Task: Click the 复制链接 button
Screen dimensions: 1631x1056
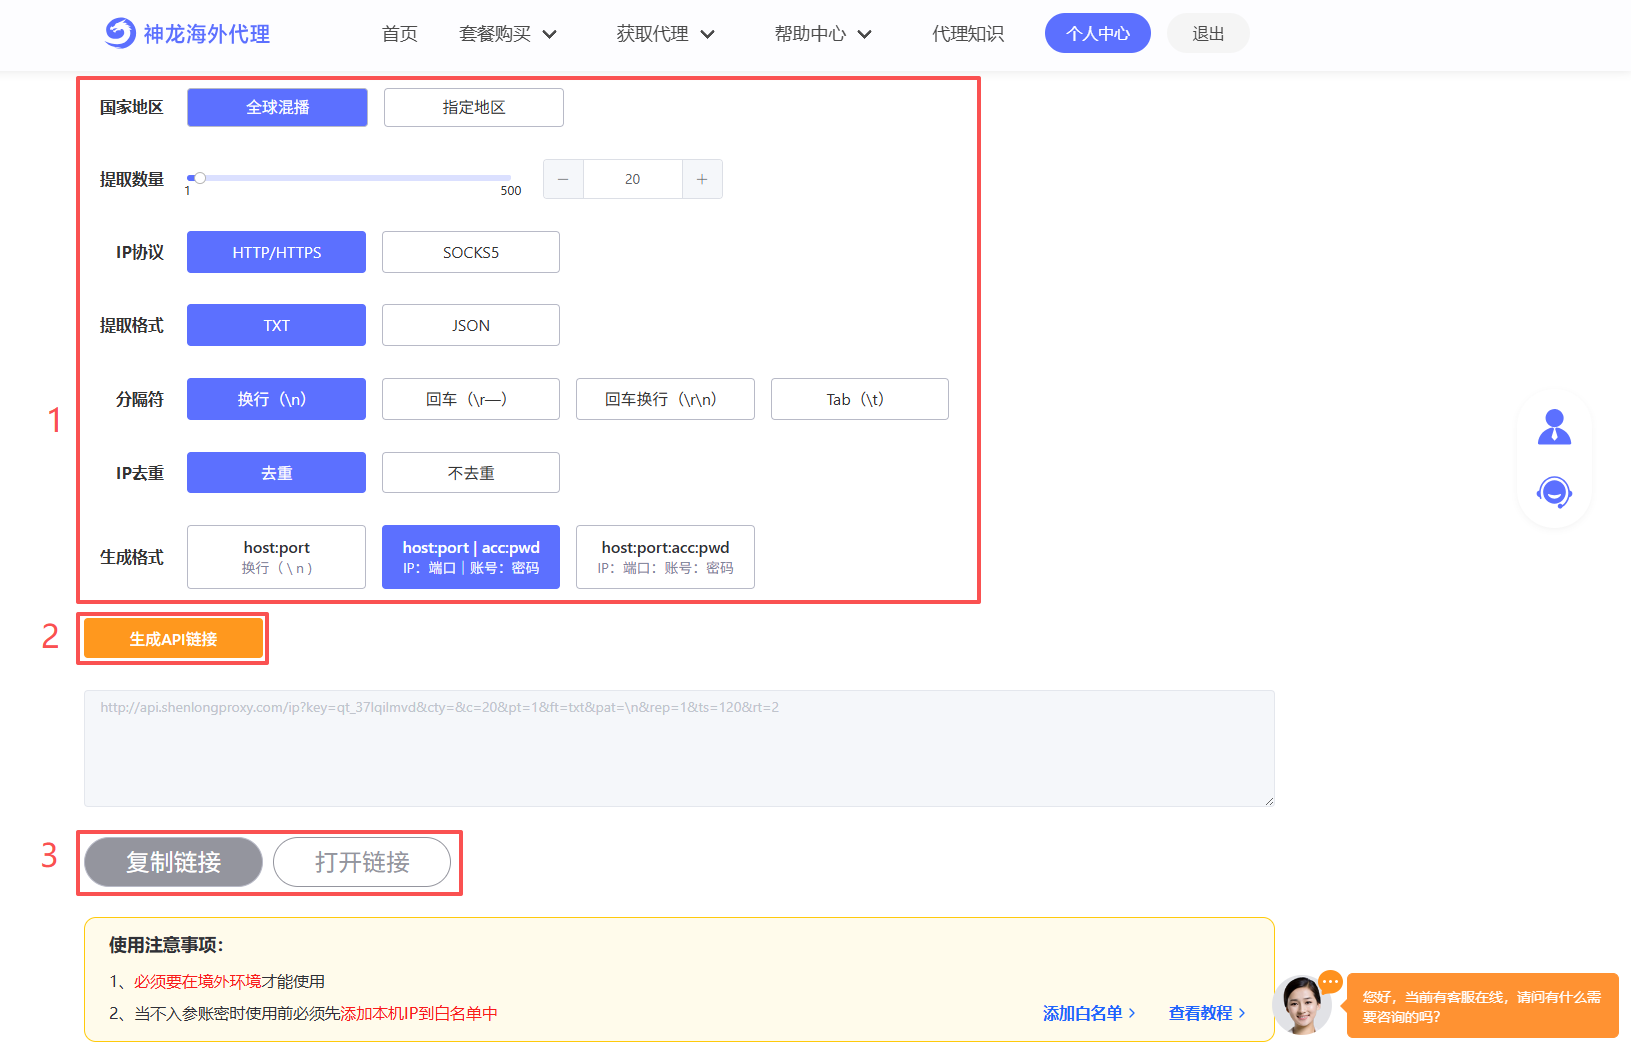Action: pyautogui.click(x=173, y=862)
